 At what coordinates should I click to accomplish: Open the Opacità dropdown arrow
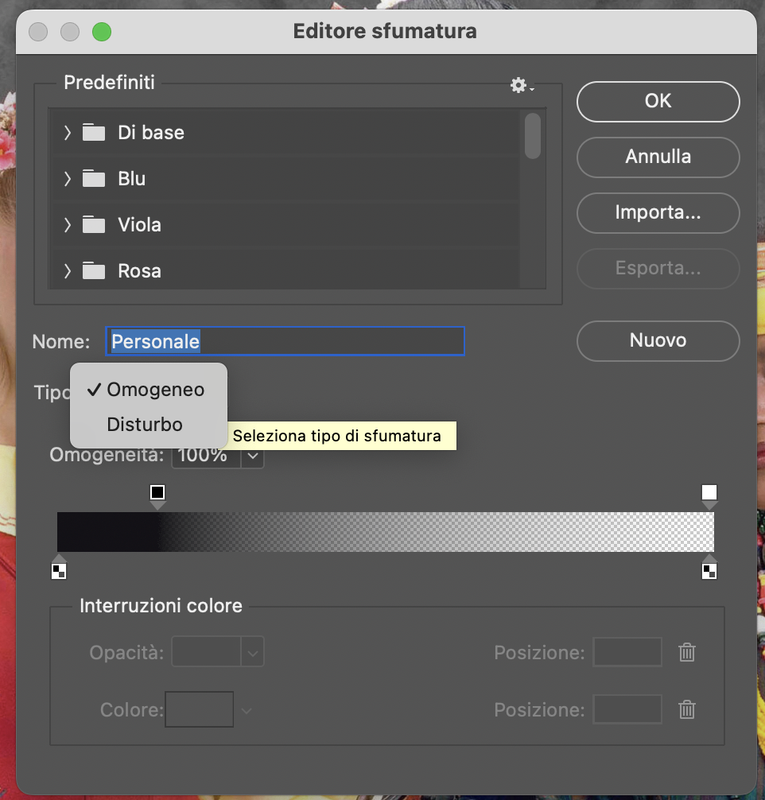click(253, 652)
